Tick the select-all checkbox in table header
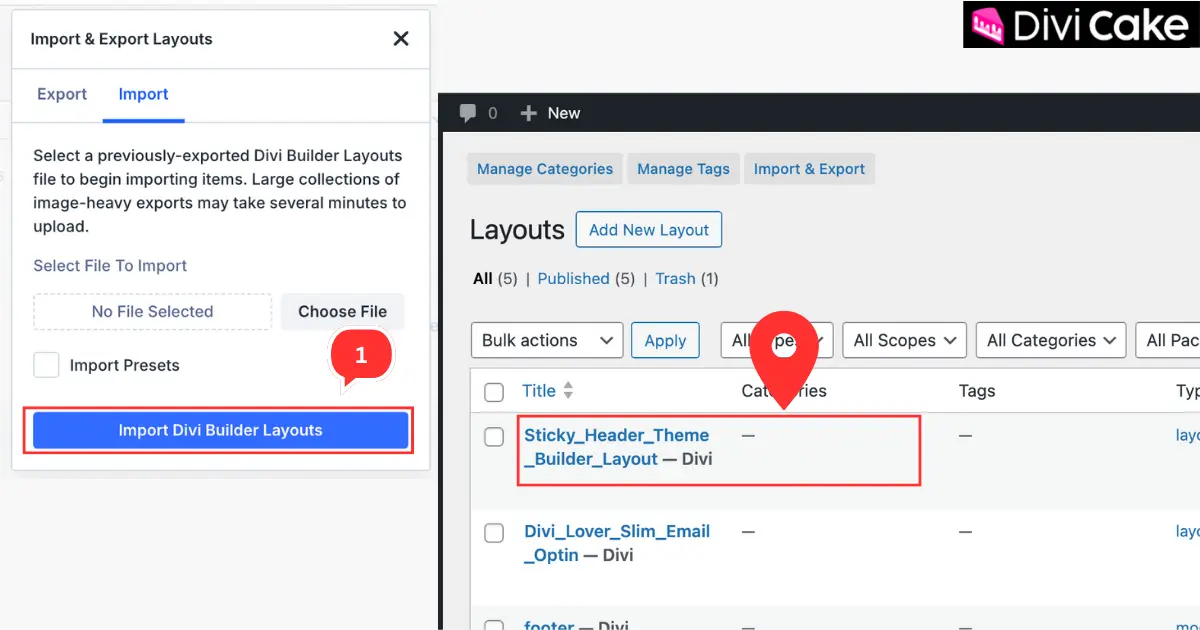 point(494,392)
